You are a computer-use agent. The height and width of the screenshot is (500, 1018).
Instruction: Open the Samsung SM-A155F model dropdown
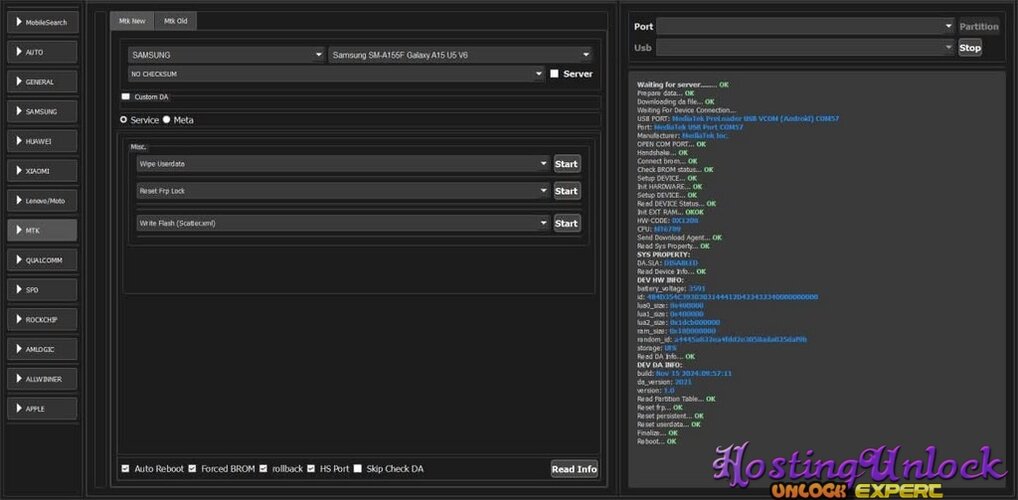460,55
